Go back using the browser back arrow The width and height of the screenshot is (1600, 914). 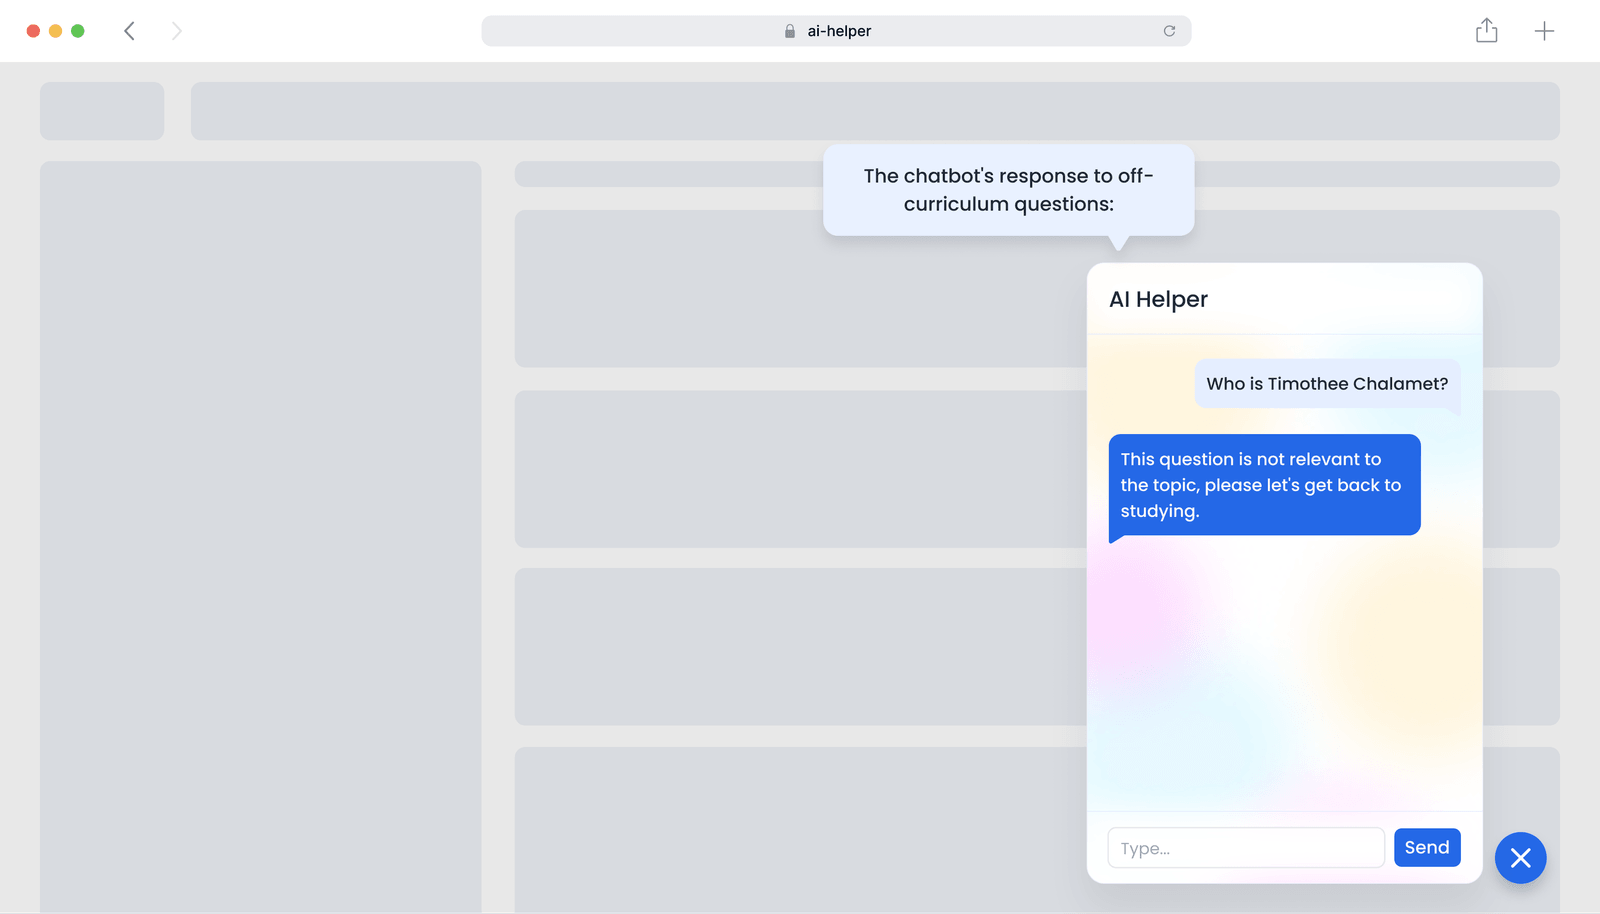click(129, 31)
